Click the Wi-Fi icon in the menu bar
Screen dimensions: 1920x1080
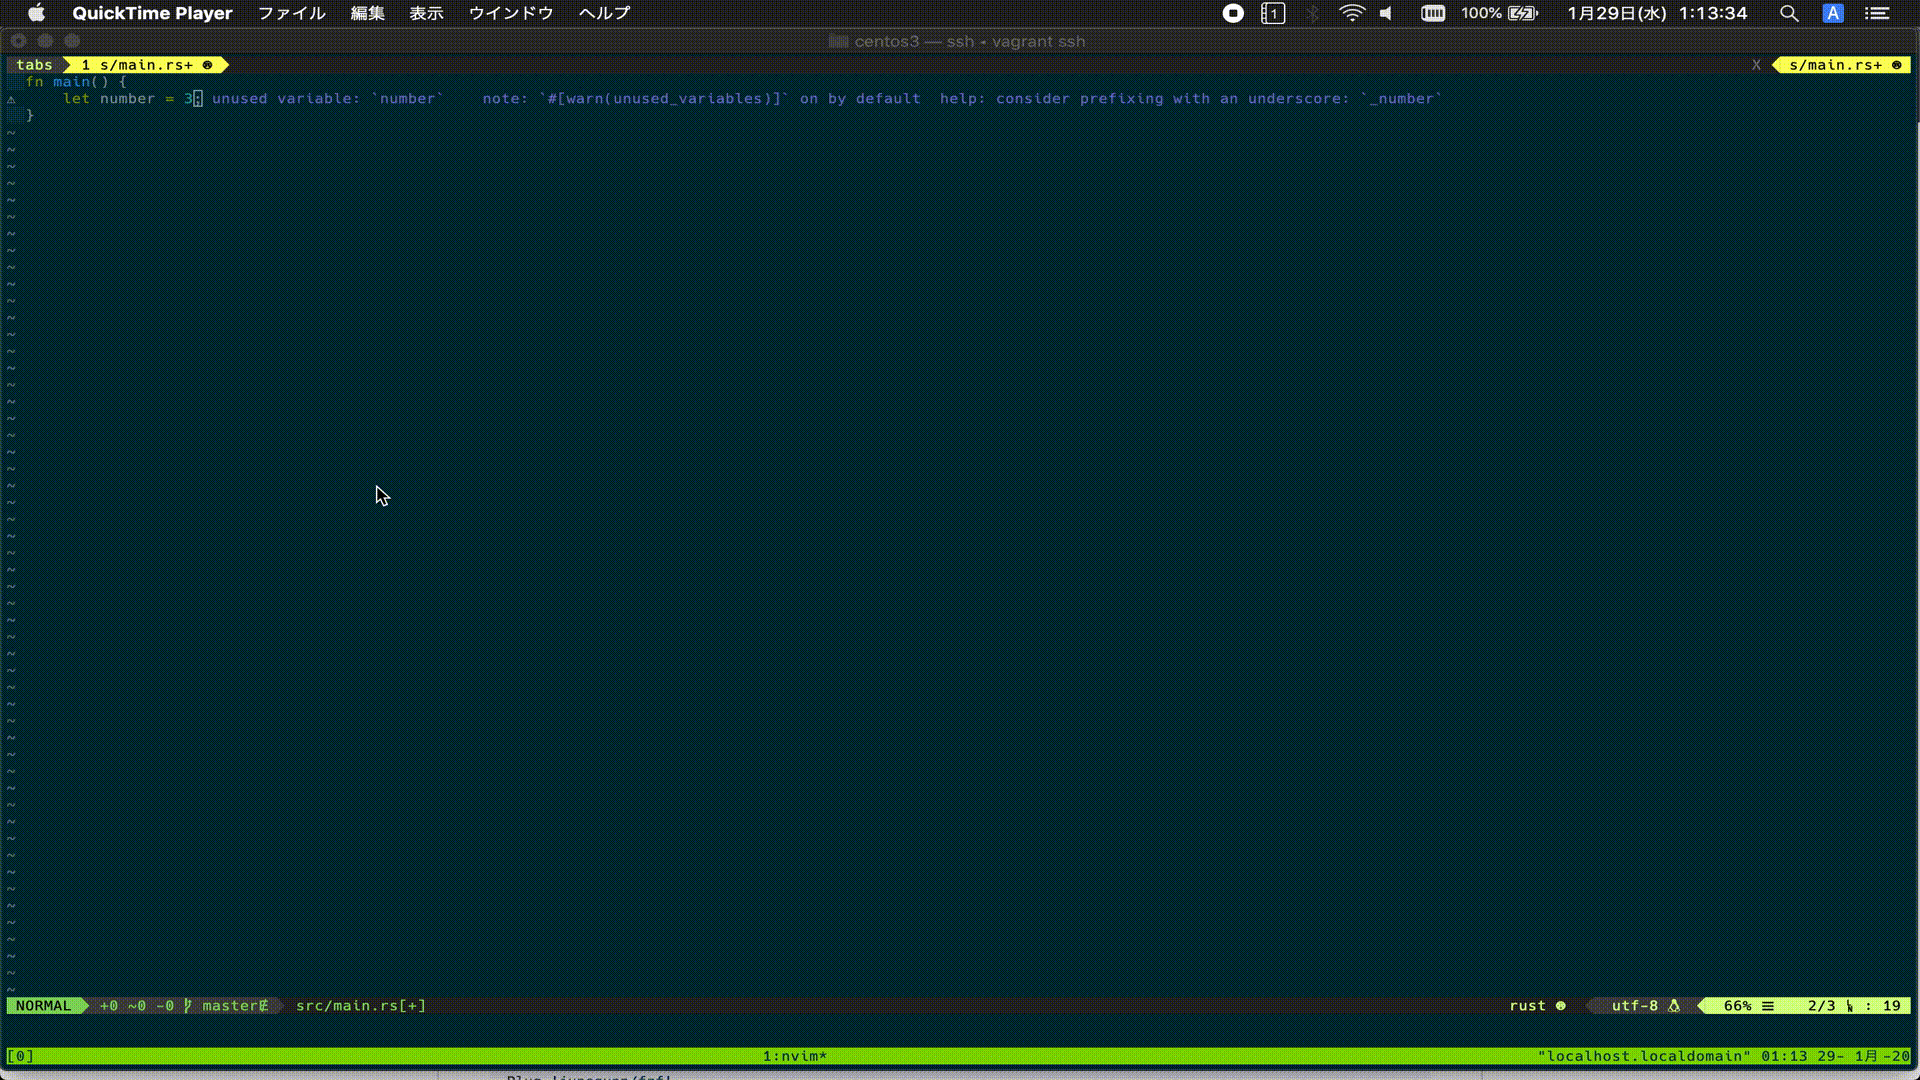coord(1352,13)
